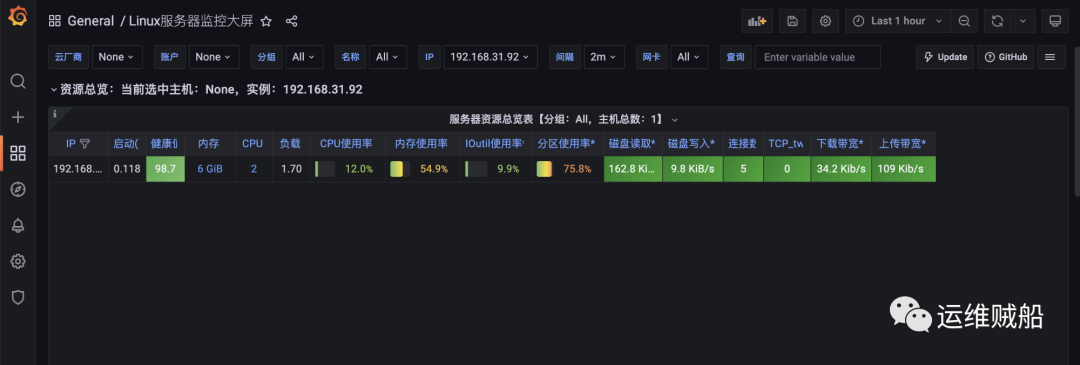Open the Explore compass icon
Viewport: 1080px width, 365px height.
(x=18, y=189)
